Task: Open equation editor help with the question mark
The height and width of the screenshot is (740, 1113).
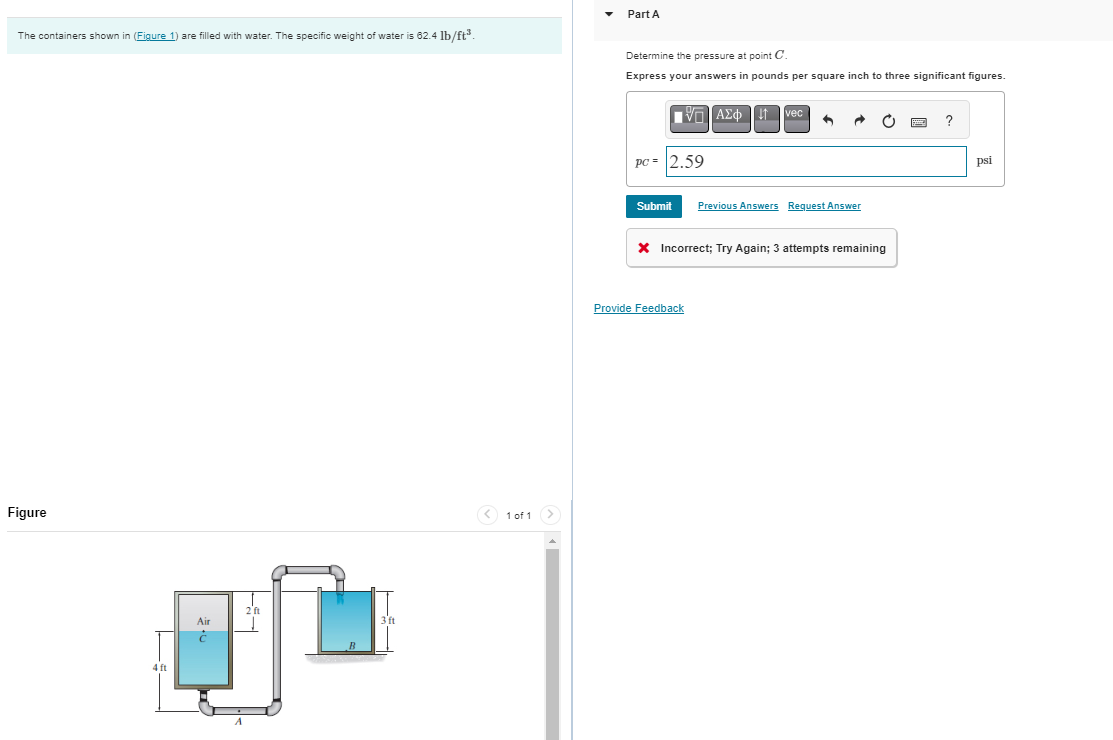Action: pos(948,120)
